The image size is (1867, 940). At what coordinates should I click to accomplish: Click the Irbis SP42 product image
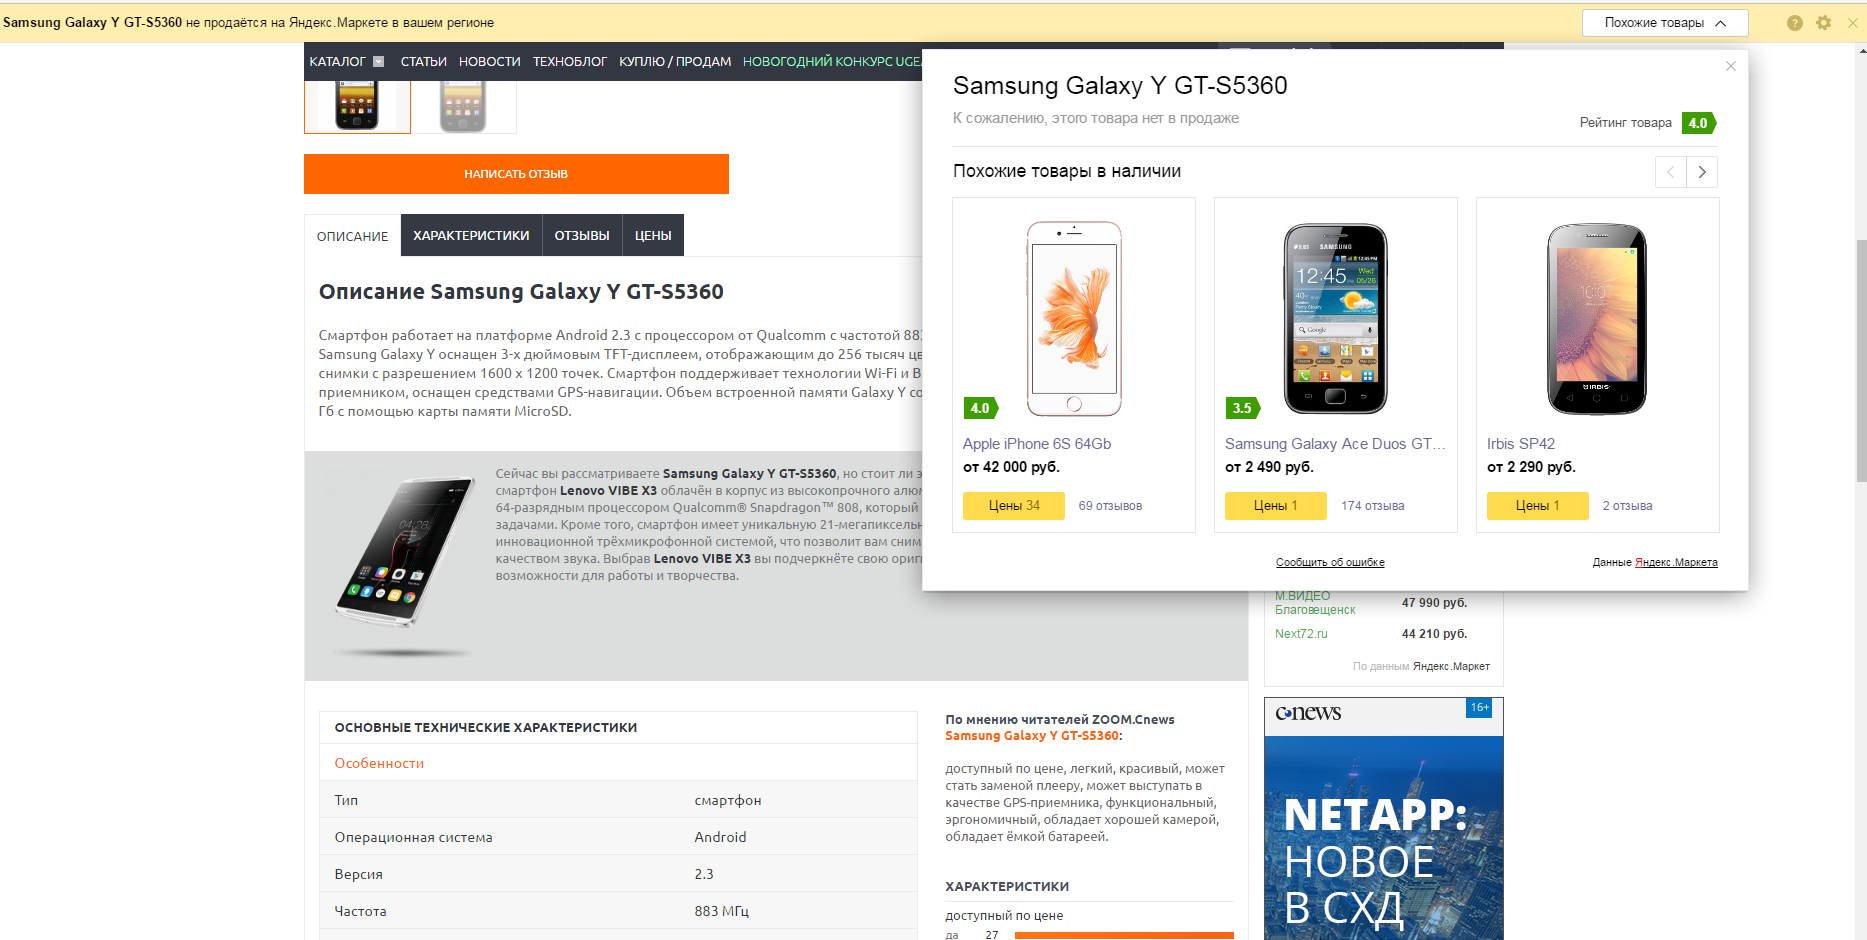tap(1597, 318)
